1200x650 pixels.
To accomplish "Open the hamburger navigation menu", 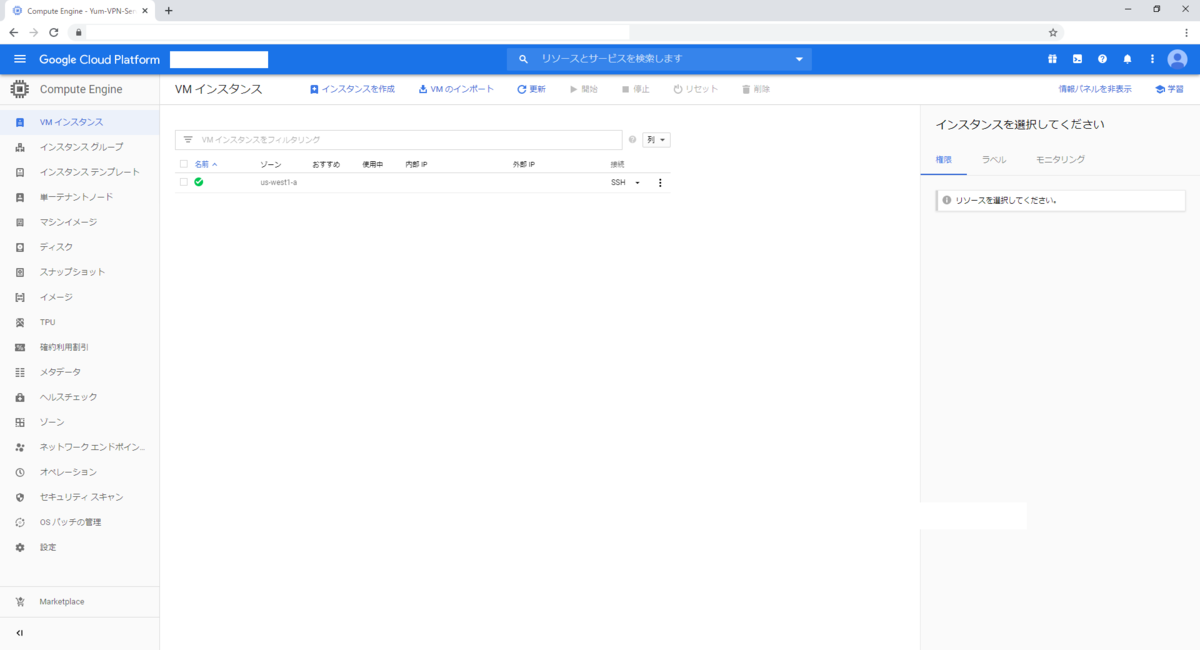I will pos(20,59).
